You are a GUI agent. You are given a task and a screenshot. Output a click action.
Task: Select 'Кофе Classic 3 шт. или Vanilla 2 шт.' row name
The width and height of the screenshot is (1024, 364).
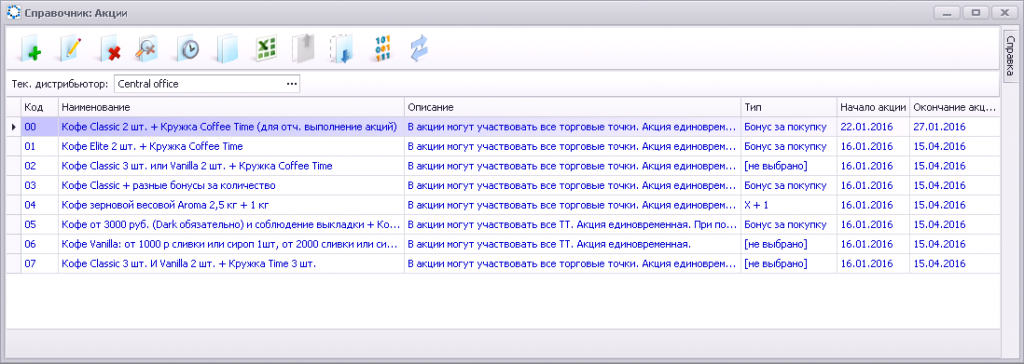[x=231, y=166]
